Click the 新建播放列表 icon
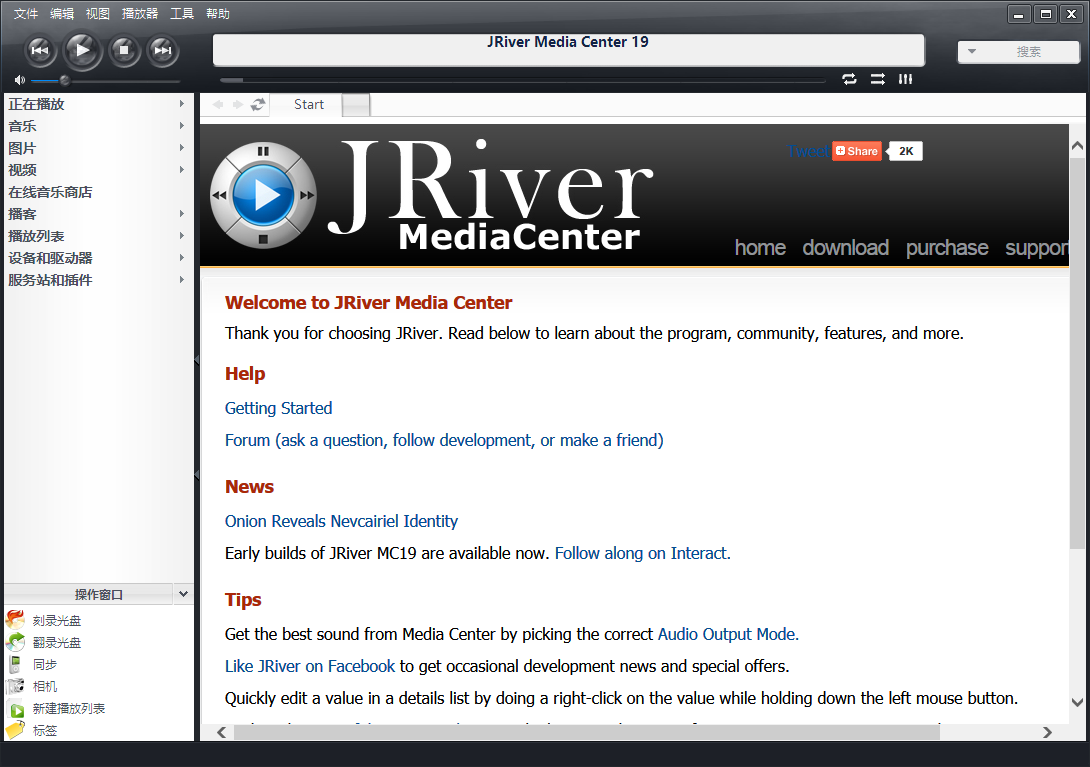The height and width of the screenshot is (767, 1090). tap(15, 709)
